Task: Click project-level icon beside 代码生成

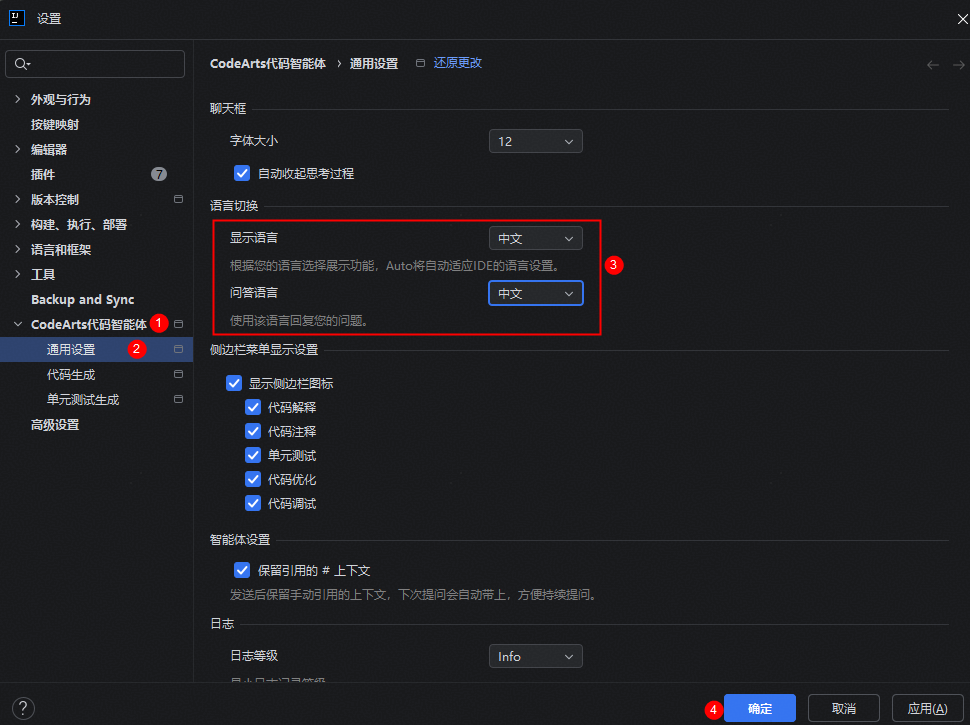Action: (179, 374)
